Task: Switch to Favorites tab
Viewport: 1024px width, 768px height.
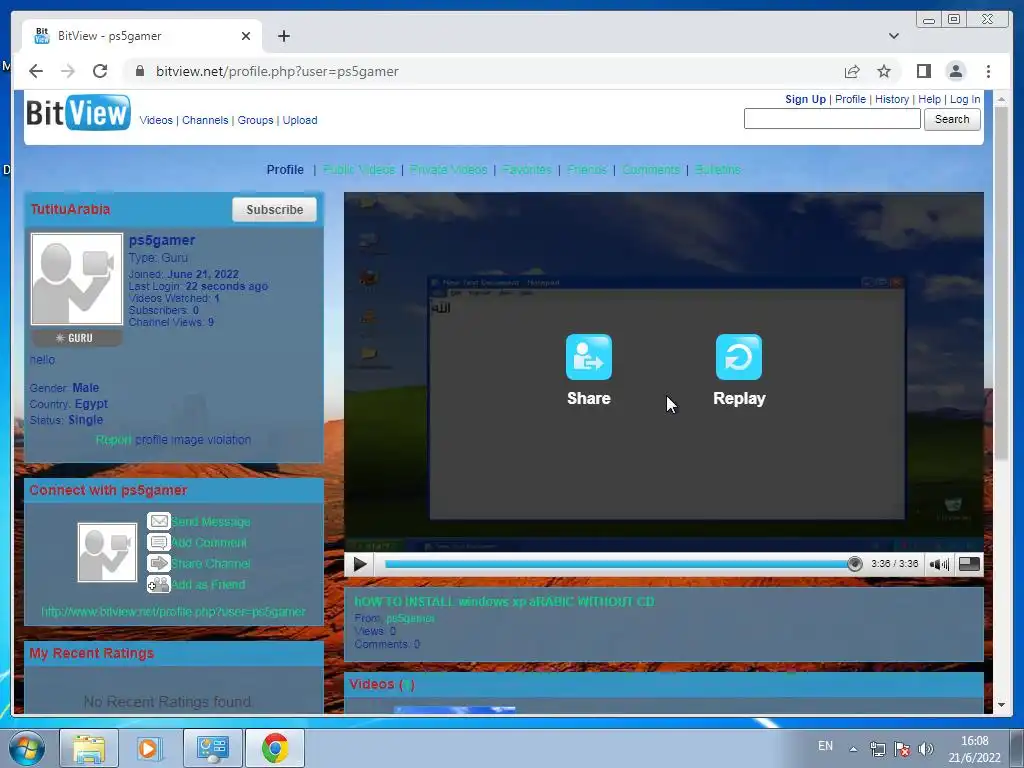Action: coord(527,170)
